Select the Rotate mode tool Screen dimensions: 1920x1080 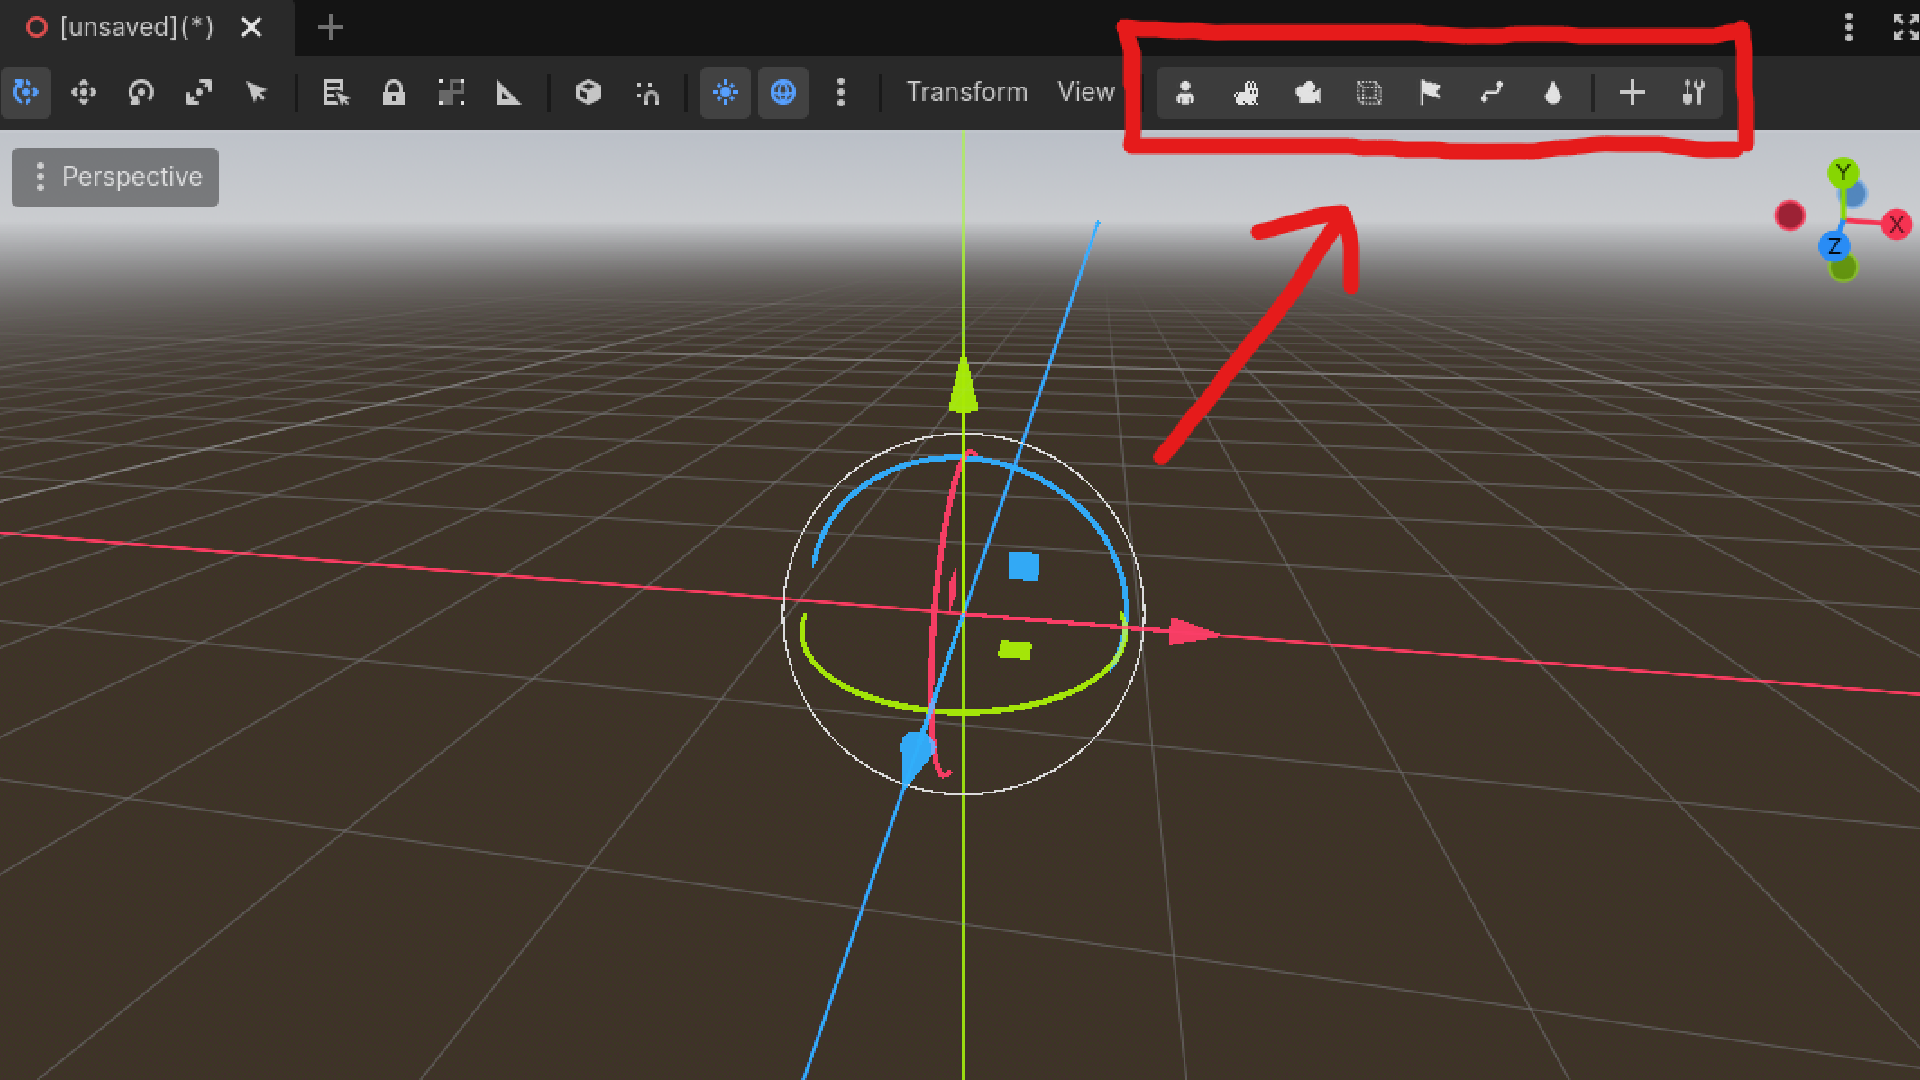pyautogui.click(x=141, y=93)
